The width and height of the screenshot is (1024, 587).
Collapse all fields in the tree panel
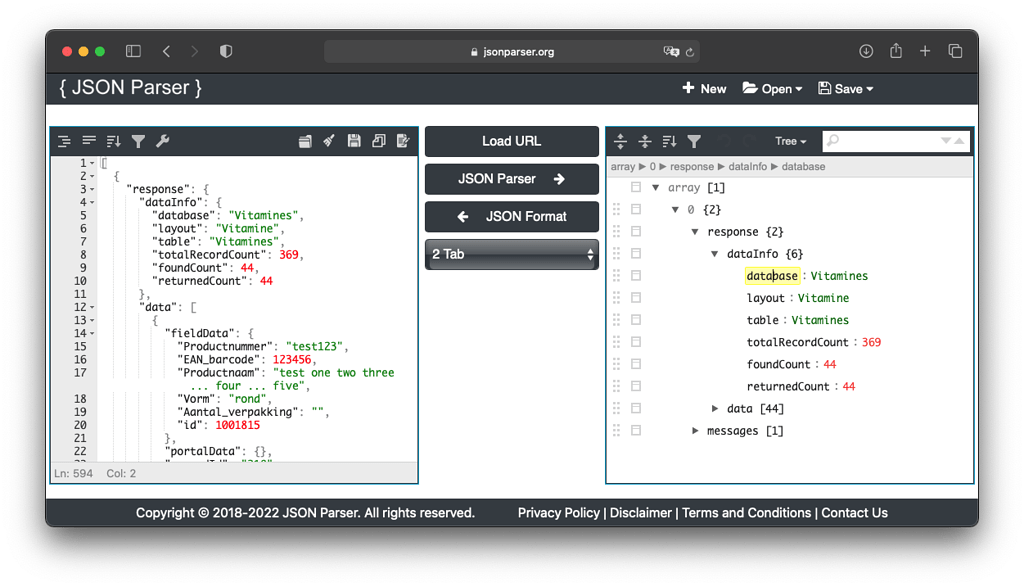[x=645, y=142]
